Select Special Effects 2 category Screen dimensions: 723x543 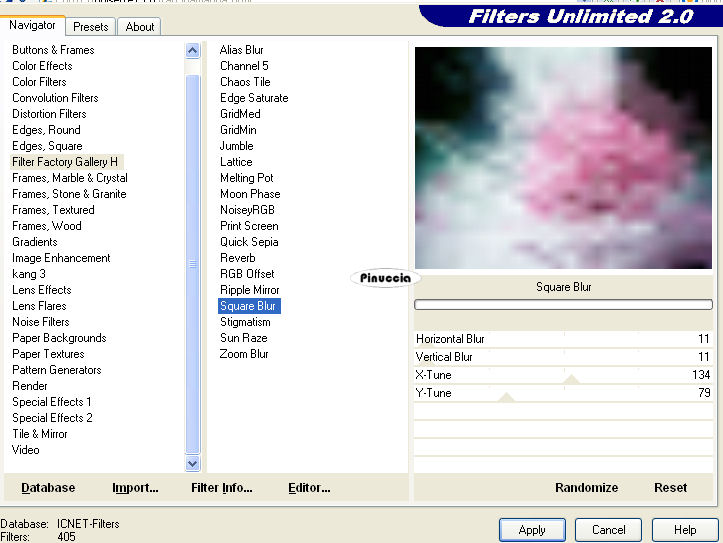coord(52,418)
